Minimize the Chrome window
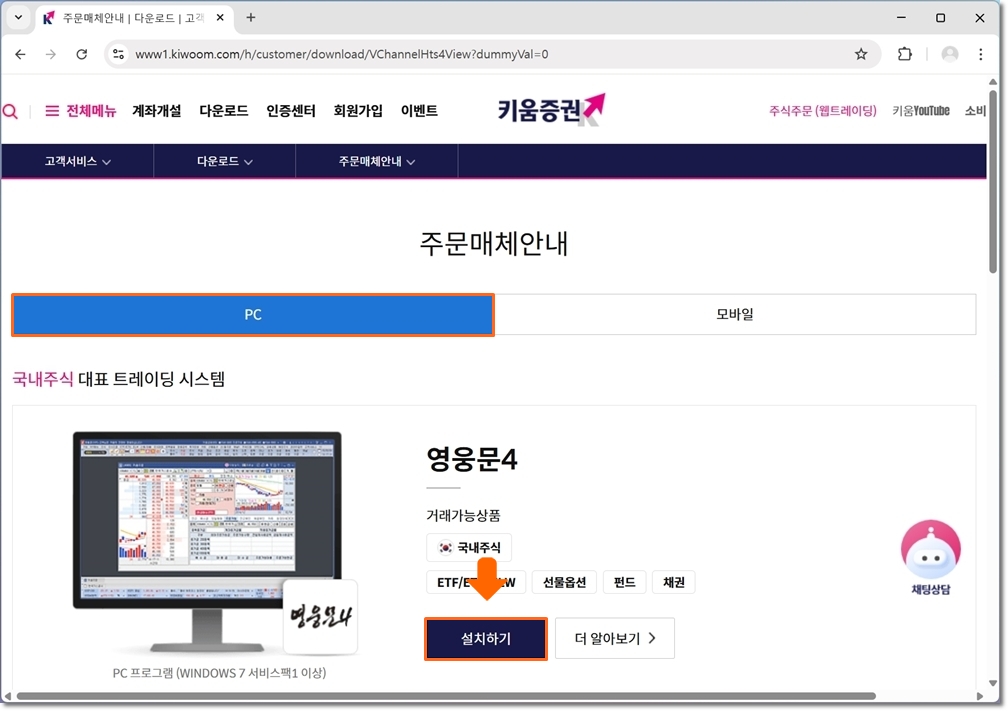This screenshot has height=711, width=1008. 901,17
